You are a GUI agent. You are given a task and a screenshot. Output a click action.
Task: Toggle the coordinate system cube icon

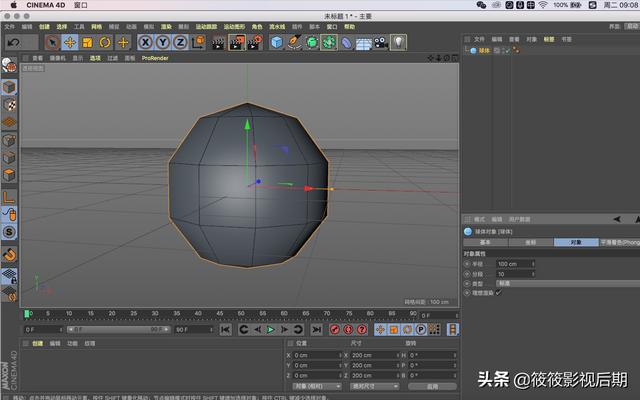(198, 42)
